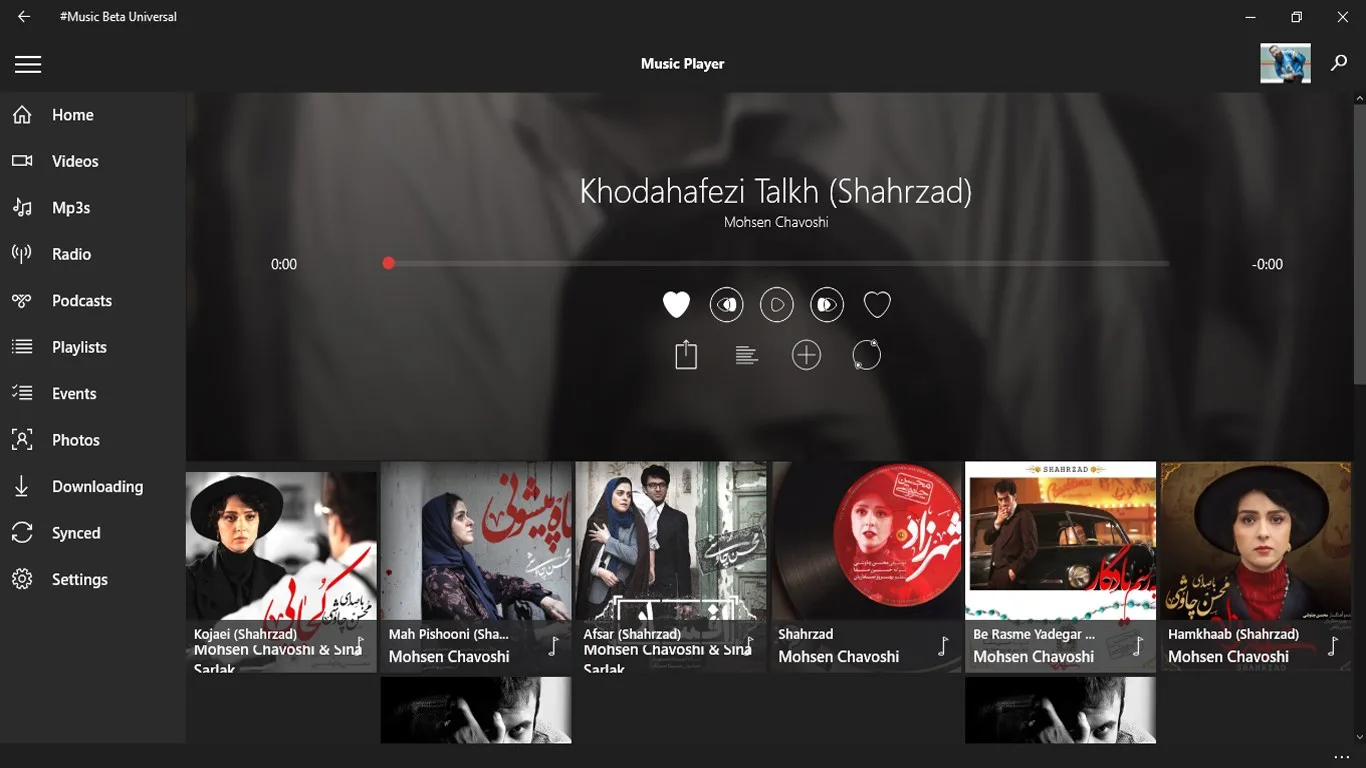The width and height of the screenshot is (1366, 768).
Task: Skip to previous track
Action: coord(727,304)
